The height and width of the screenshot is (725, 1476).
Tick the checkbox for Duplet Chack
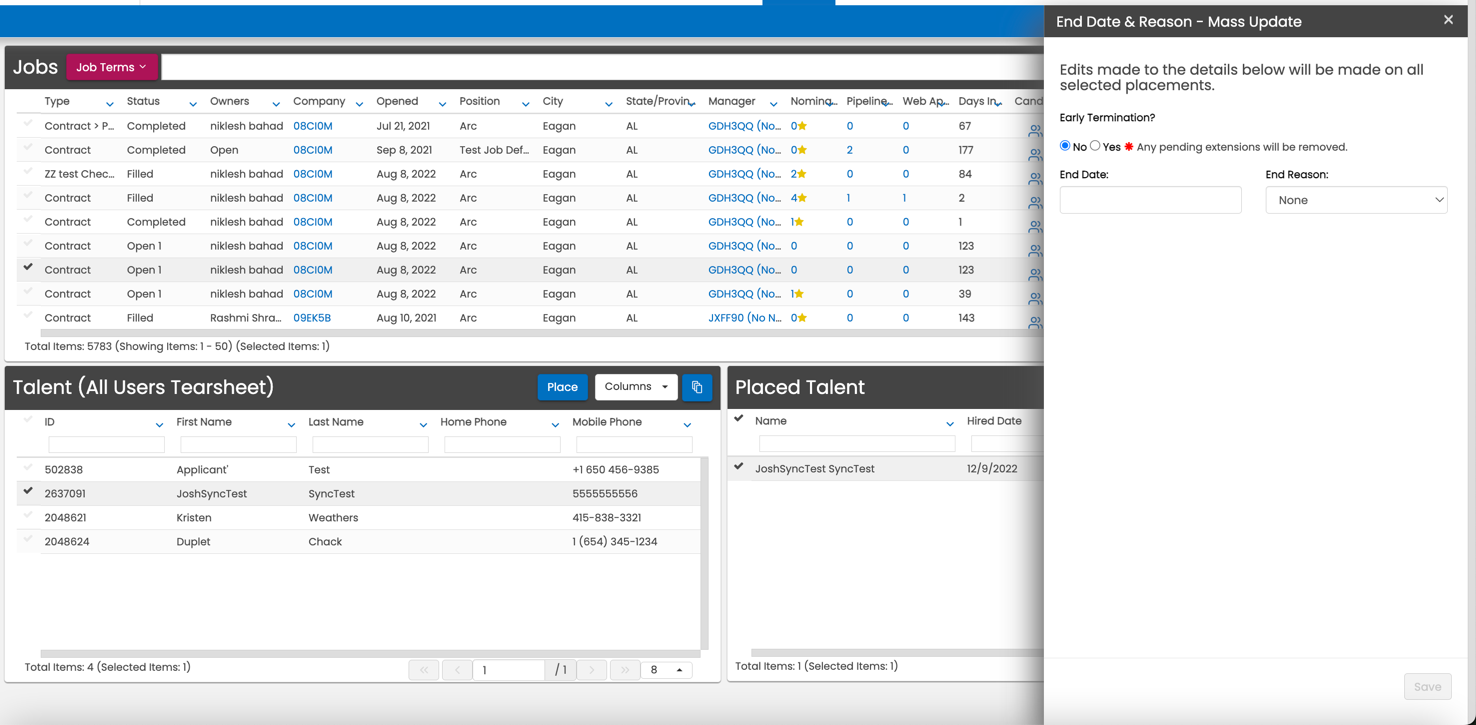click(x=28, y=540)
